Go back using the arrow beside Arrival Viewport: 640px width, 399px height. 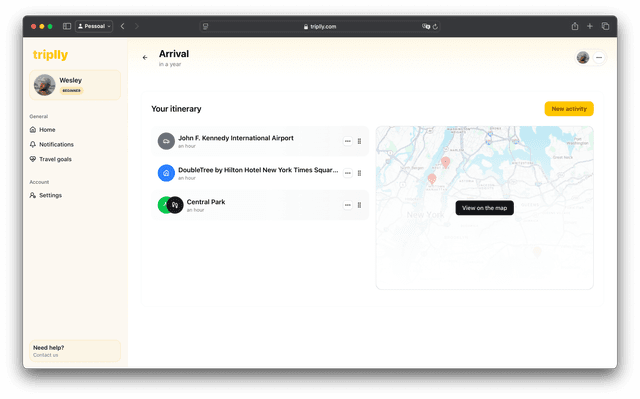[x=145, y=58]
